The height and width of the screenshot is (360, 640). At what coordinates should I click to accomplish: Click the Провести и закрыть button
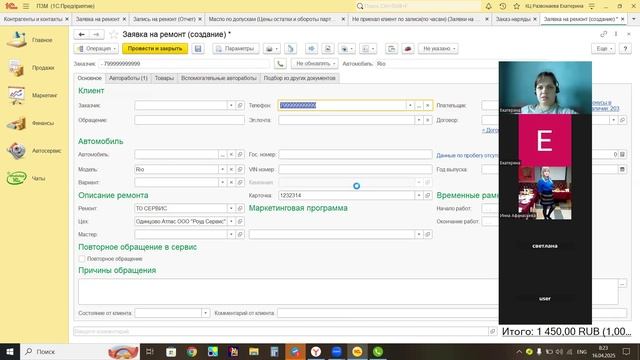155,49
